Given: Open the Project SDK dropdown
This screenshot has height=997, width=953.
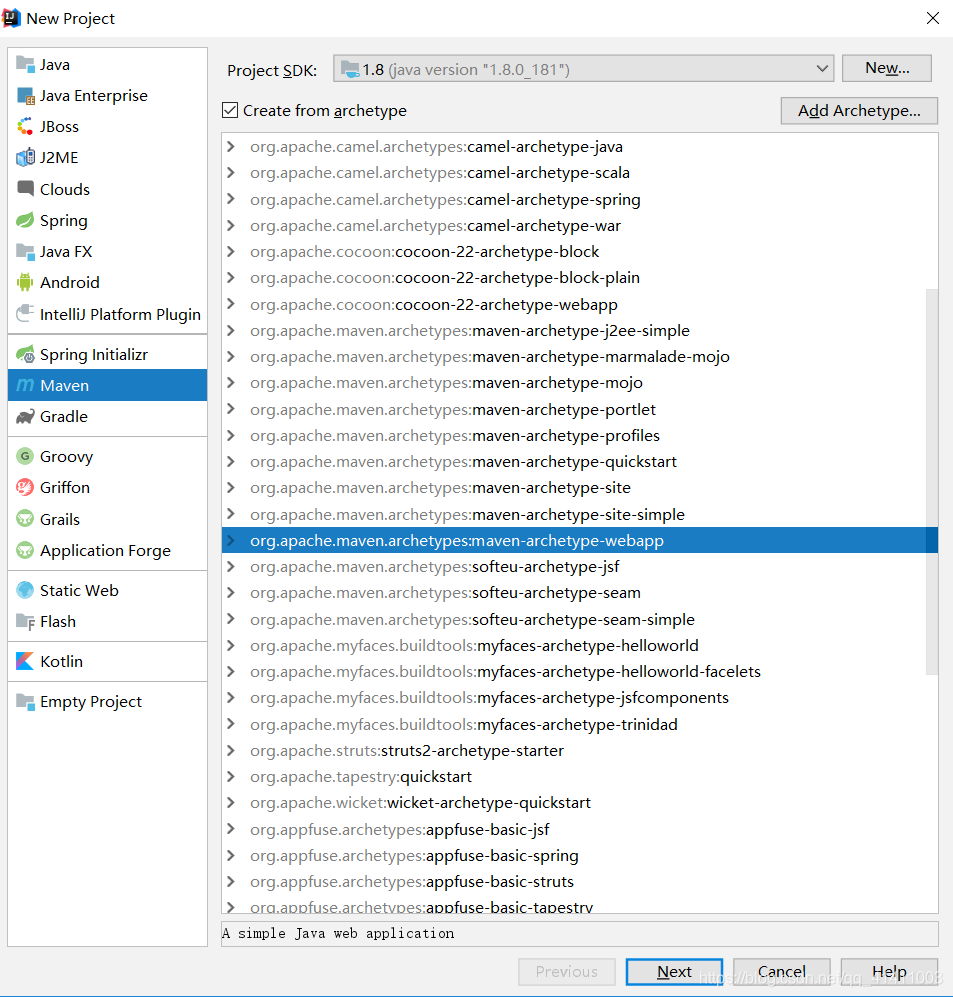Looking at the screenshot, I should pos(583,69).
